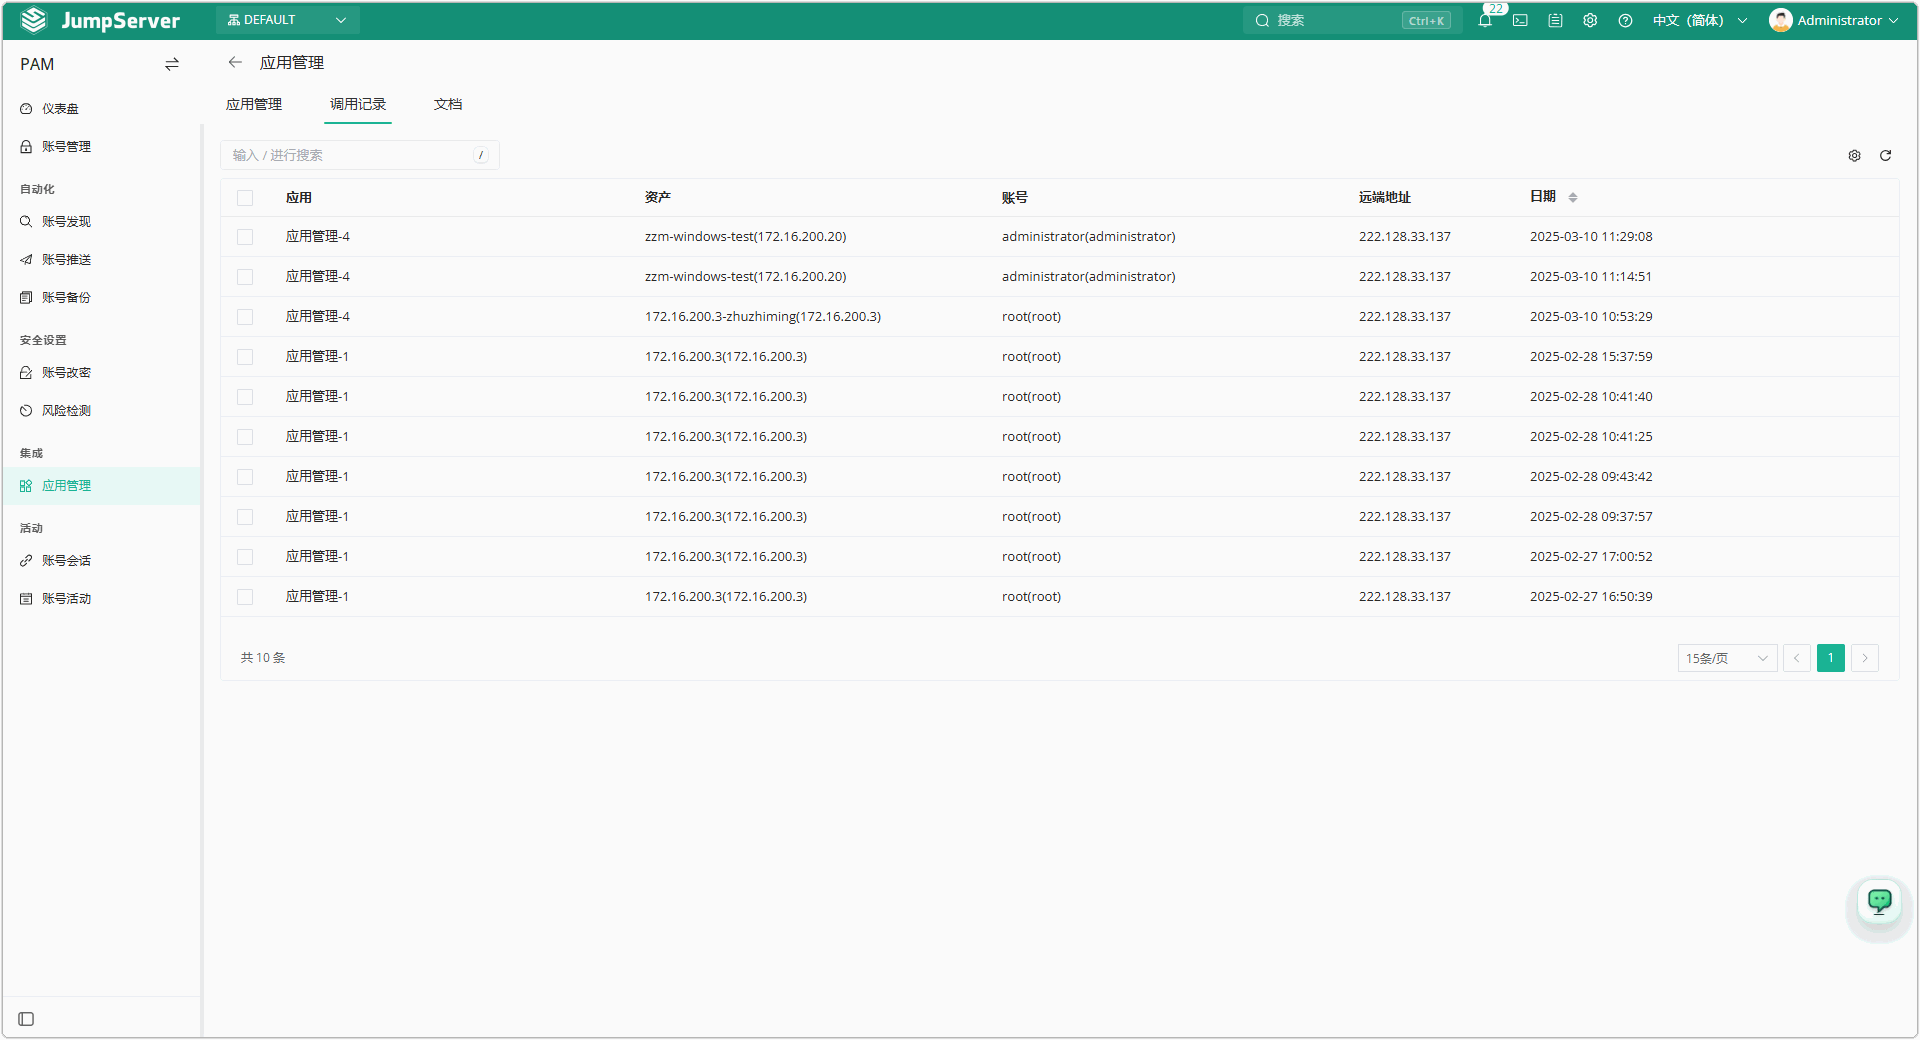The image size is (1920, 1040).
Task: Open the 中文(简体) language dropdown
Action: pyautogui.click(x=1699, y=20)
